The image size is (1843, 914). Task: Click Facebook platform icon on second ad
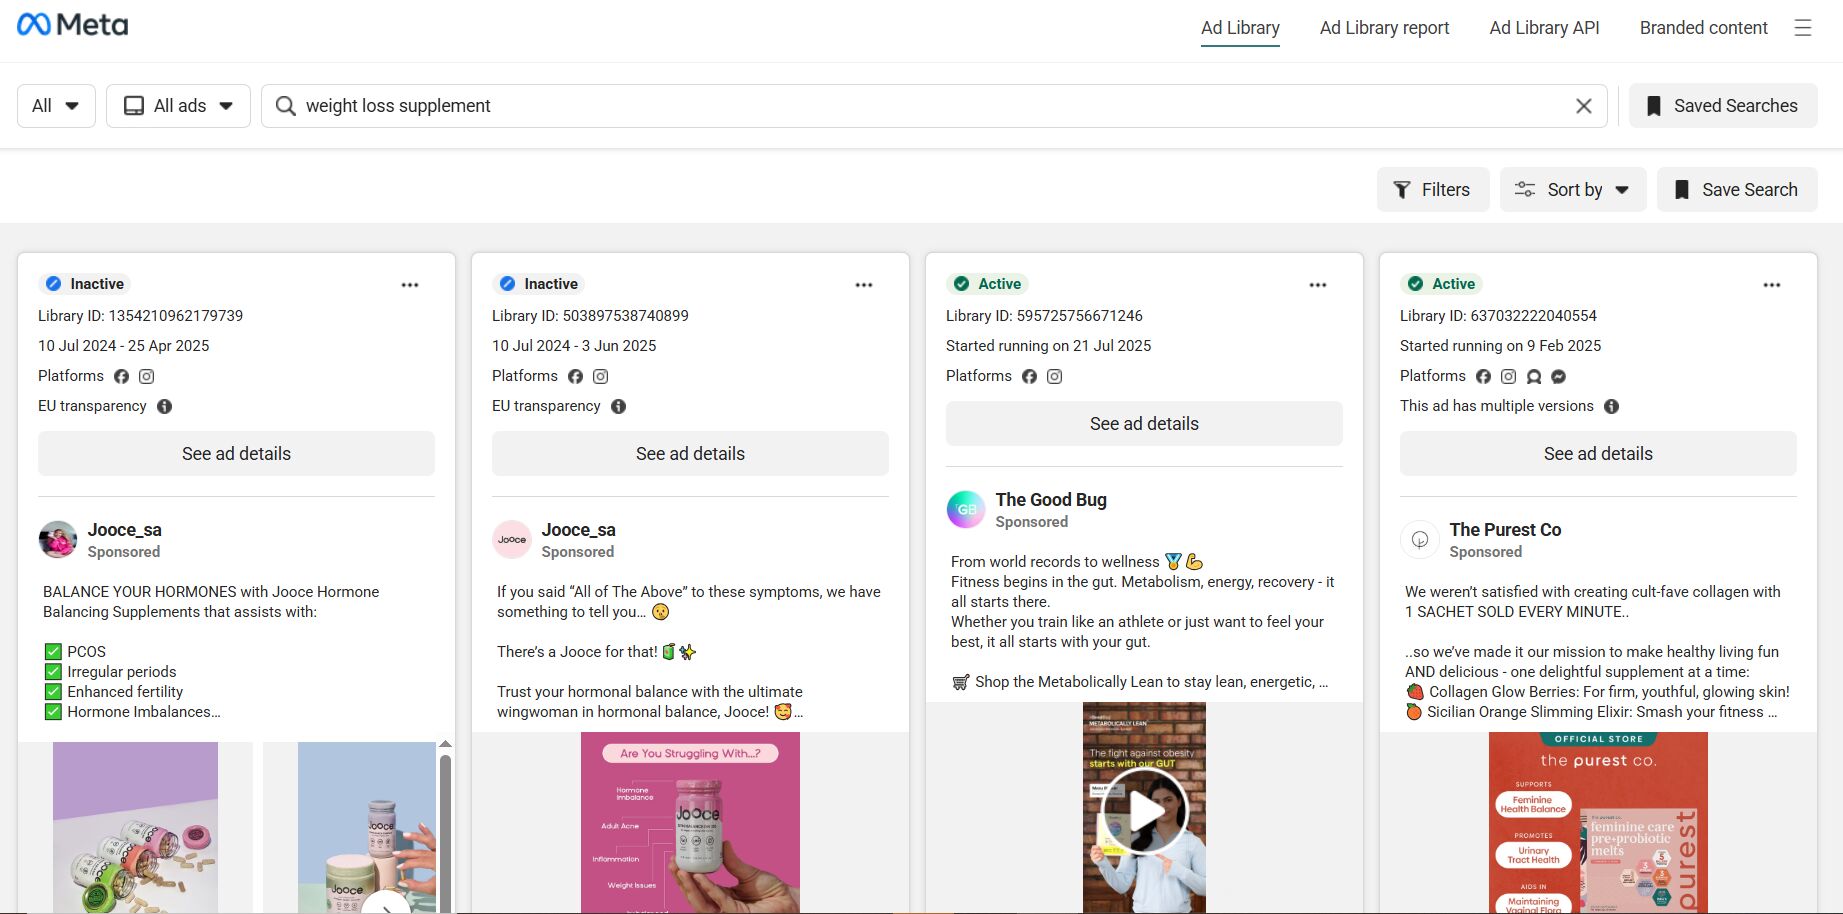coord(575,377)
